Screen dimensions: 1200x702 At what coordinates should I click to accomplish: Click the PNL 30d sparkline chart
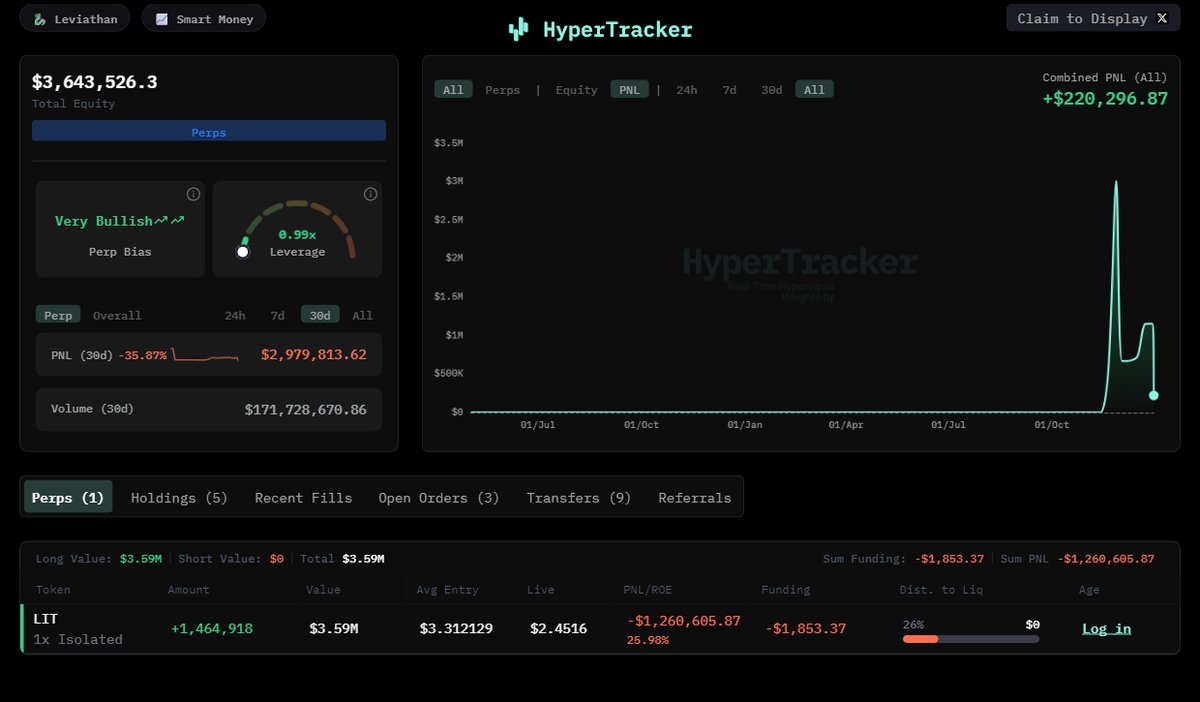(x=205, y=355)
